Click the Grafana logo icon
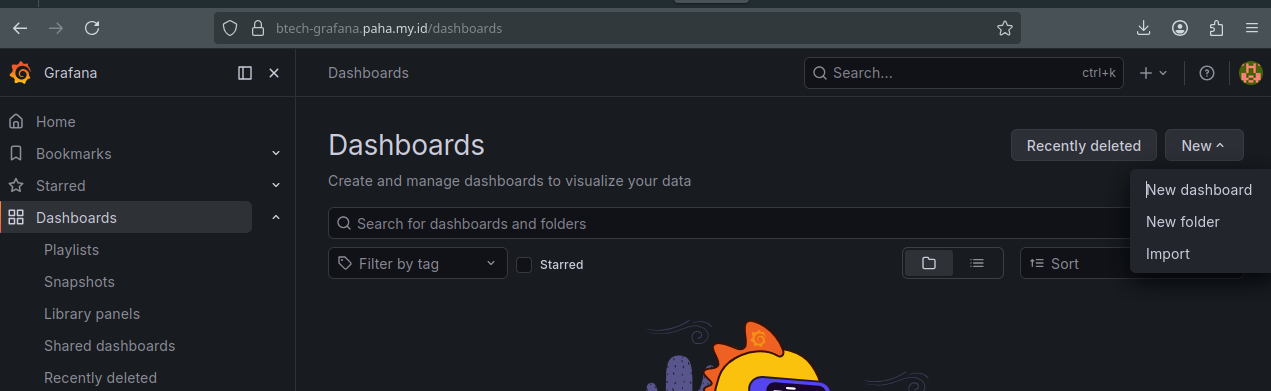The width and height of the screenshot is (1271, 391). pos(20,73)
